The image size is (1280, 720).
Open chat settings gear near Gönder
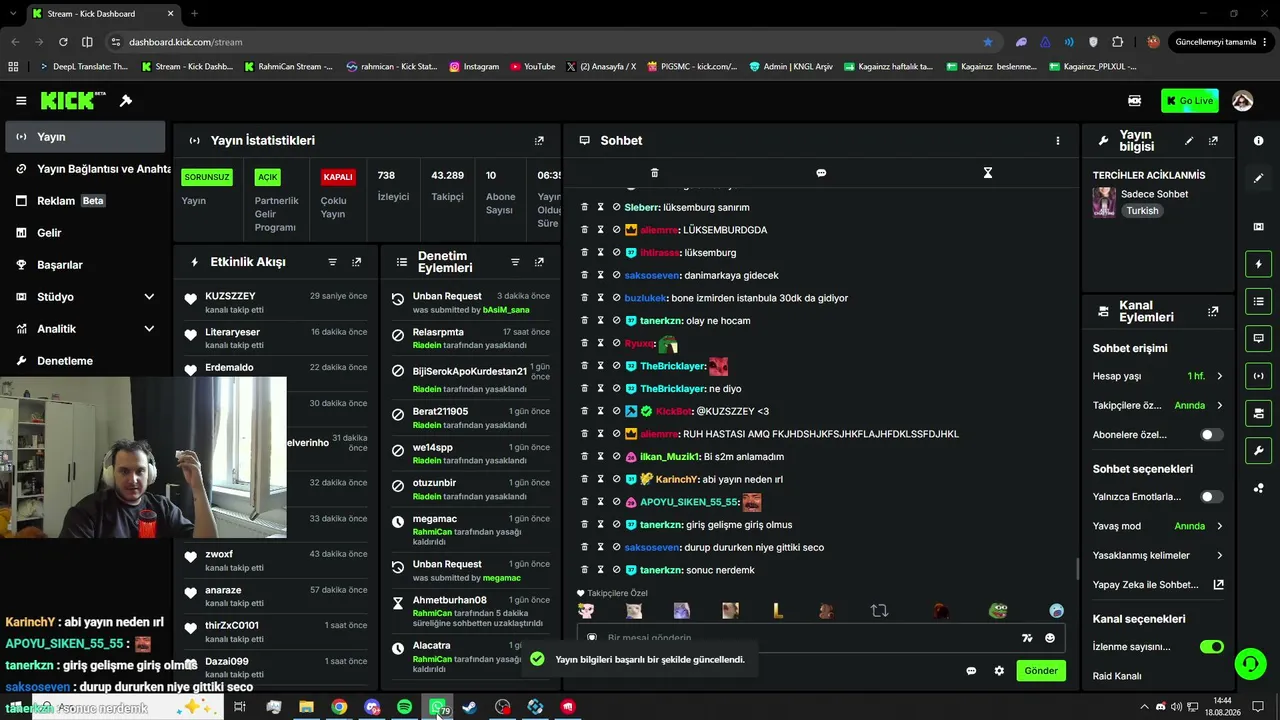[999, 671]
